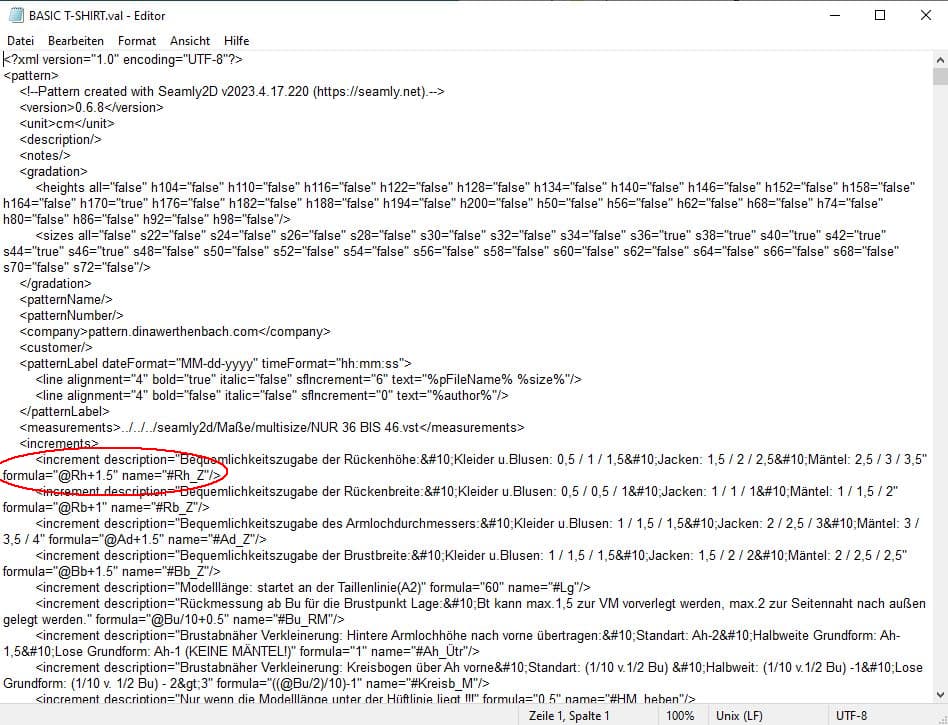This screenshot has width=948, height=725.
Task: Click the vertical scrollbar up arrow
Action: click(939, 59)
